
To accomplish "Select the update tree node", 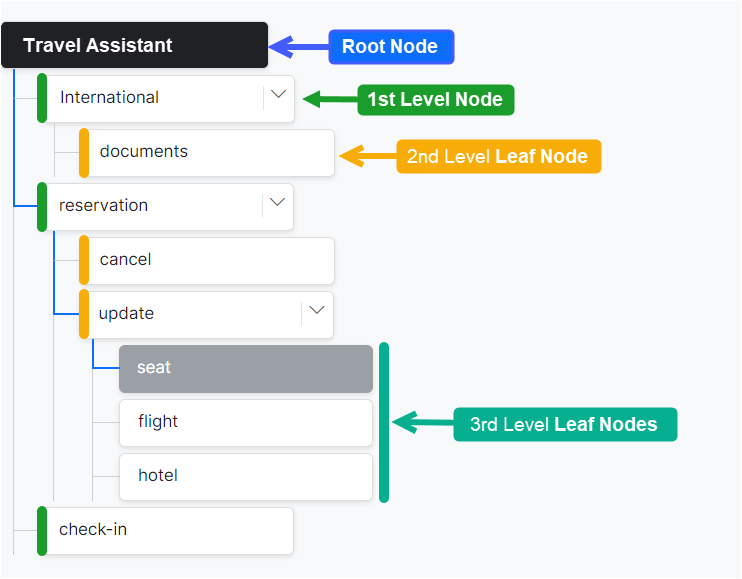I will pyautogui.click(x=190, y=314).
